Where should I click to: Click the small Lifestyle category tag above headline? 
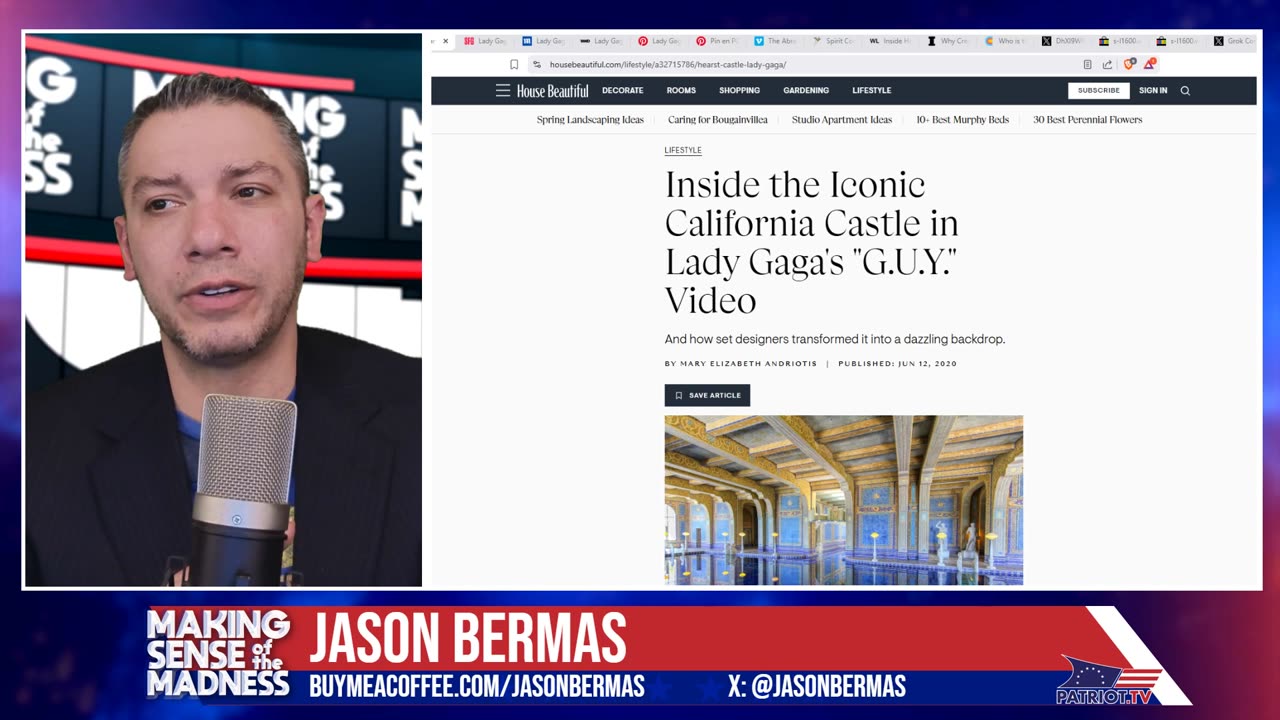(683, 150)
